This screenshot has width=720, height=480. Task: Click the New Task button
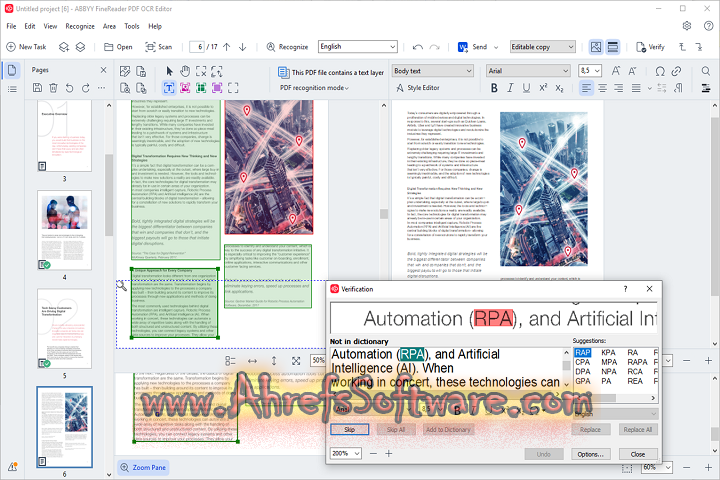tap(27, 47)
